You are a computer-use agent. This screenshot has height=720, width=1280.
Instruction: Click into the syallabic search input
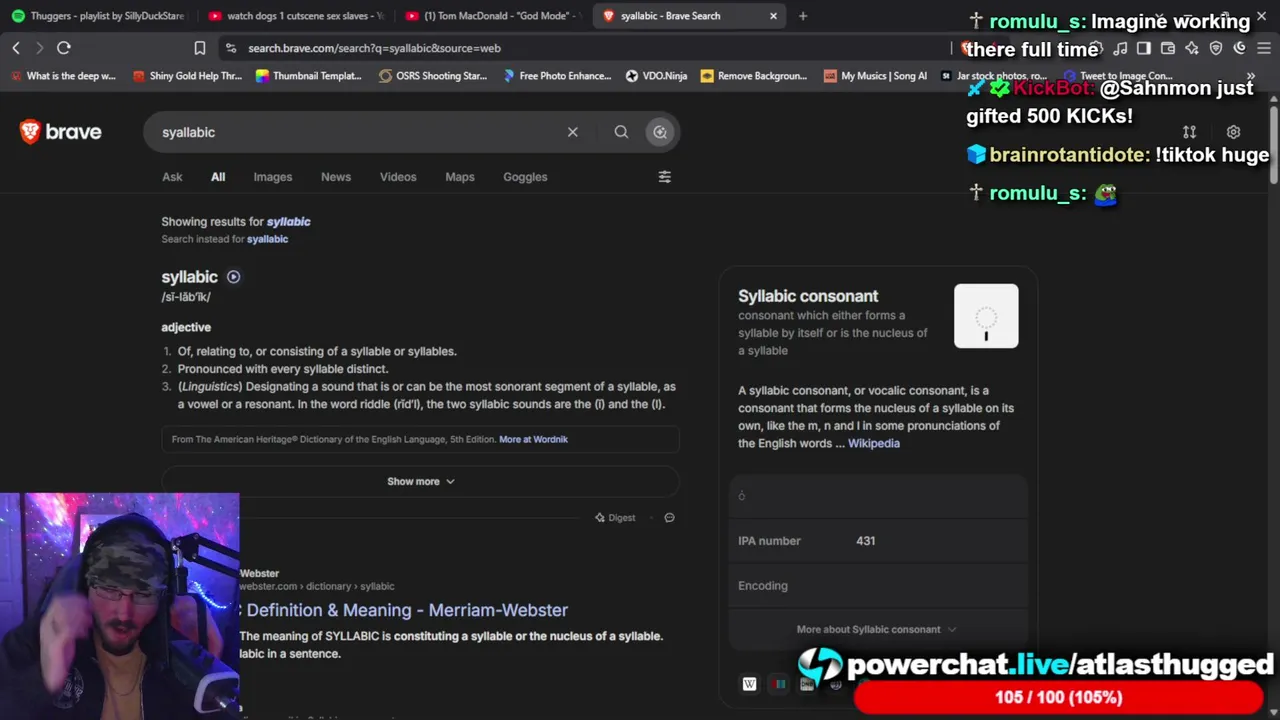pos(355,132)
